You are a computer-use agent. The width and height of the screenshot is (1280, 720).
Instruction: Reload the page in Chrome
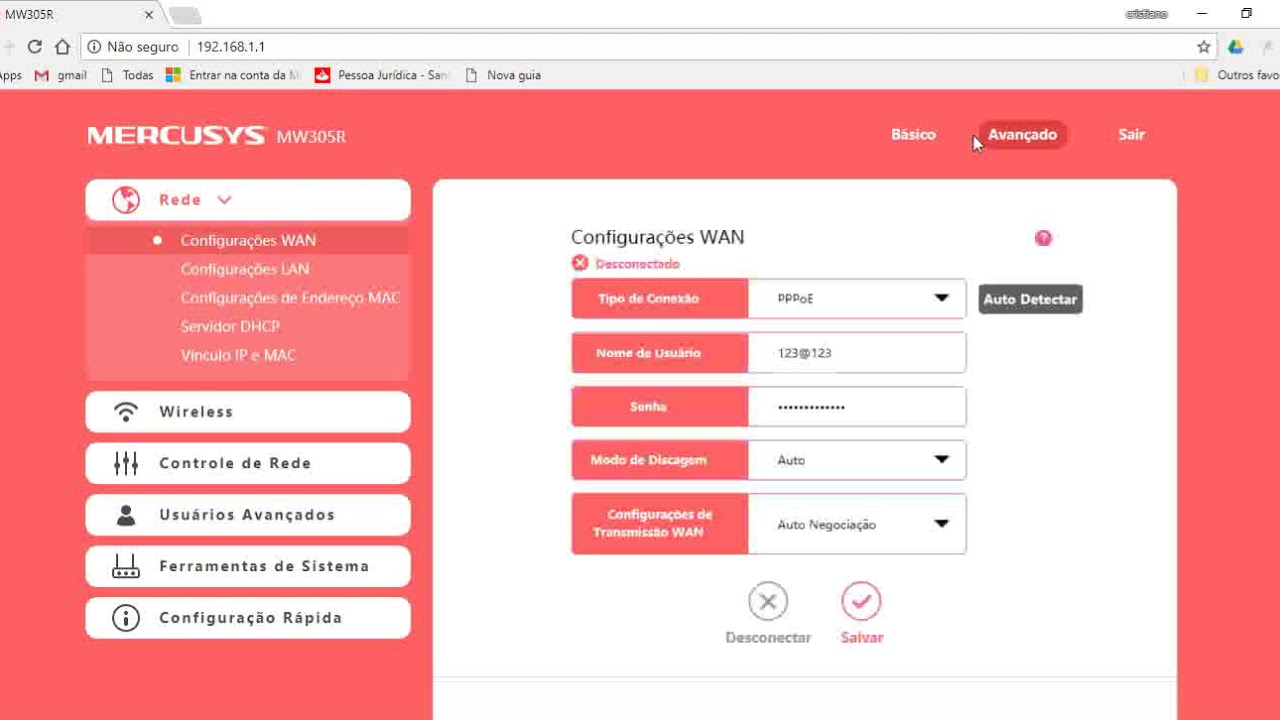click(x=35, y=47)
